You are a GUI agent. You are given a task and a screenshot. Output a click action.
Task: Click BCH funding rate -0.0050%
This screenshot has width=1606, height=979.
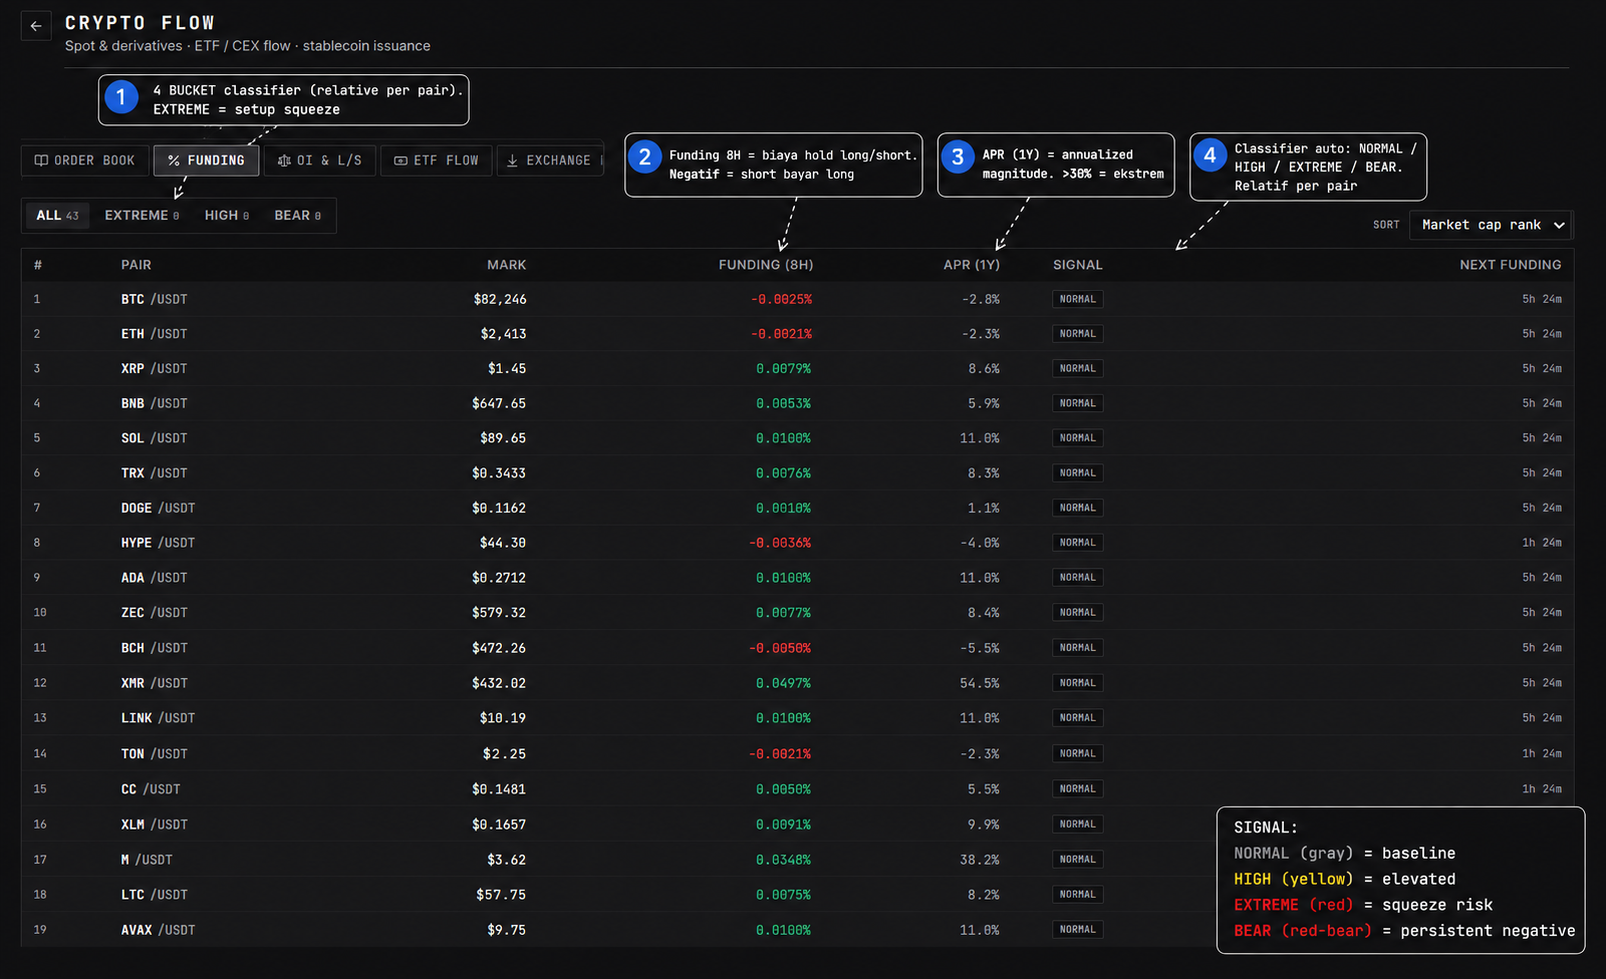point(780,648)
